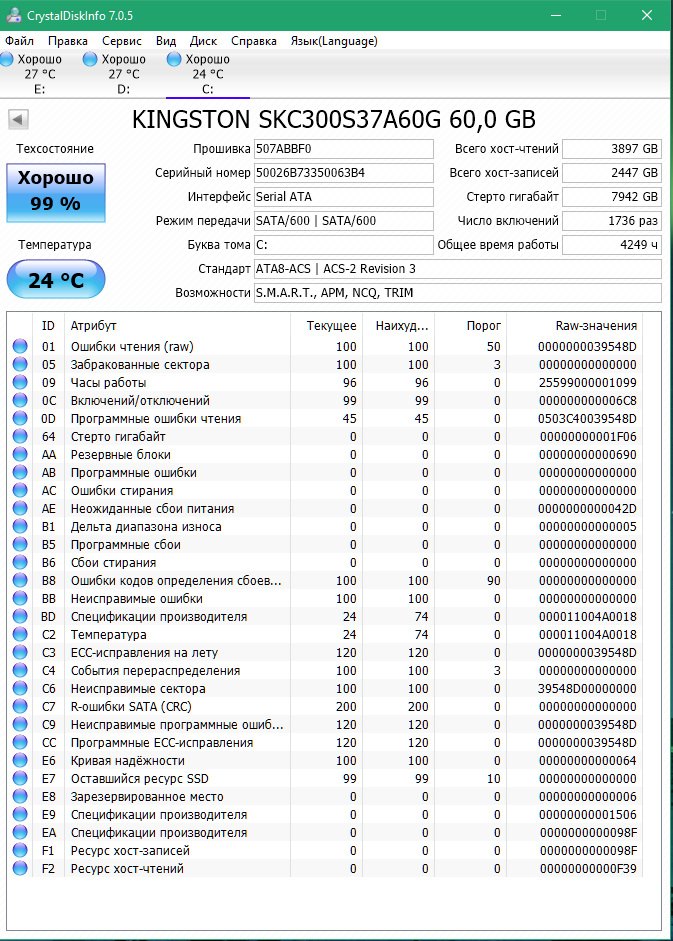The height and width of the screenshot is (941, 673).
Task: Open the Файл menu
Action: (x=19, y=41)
